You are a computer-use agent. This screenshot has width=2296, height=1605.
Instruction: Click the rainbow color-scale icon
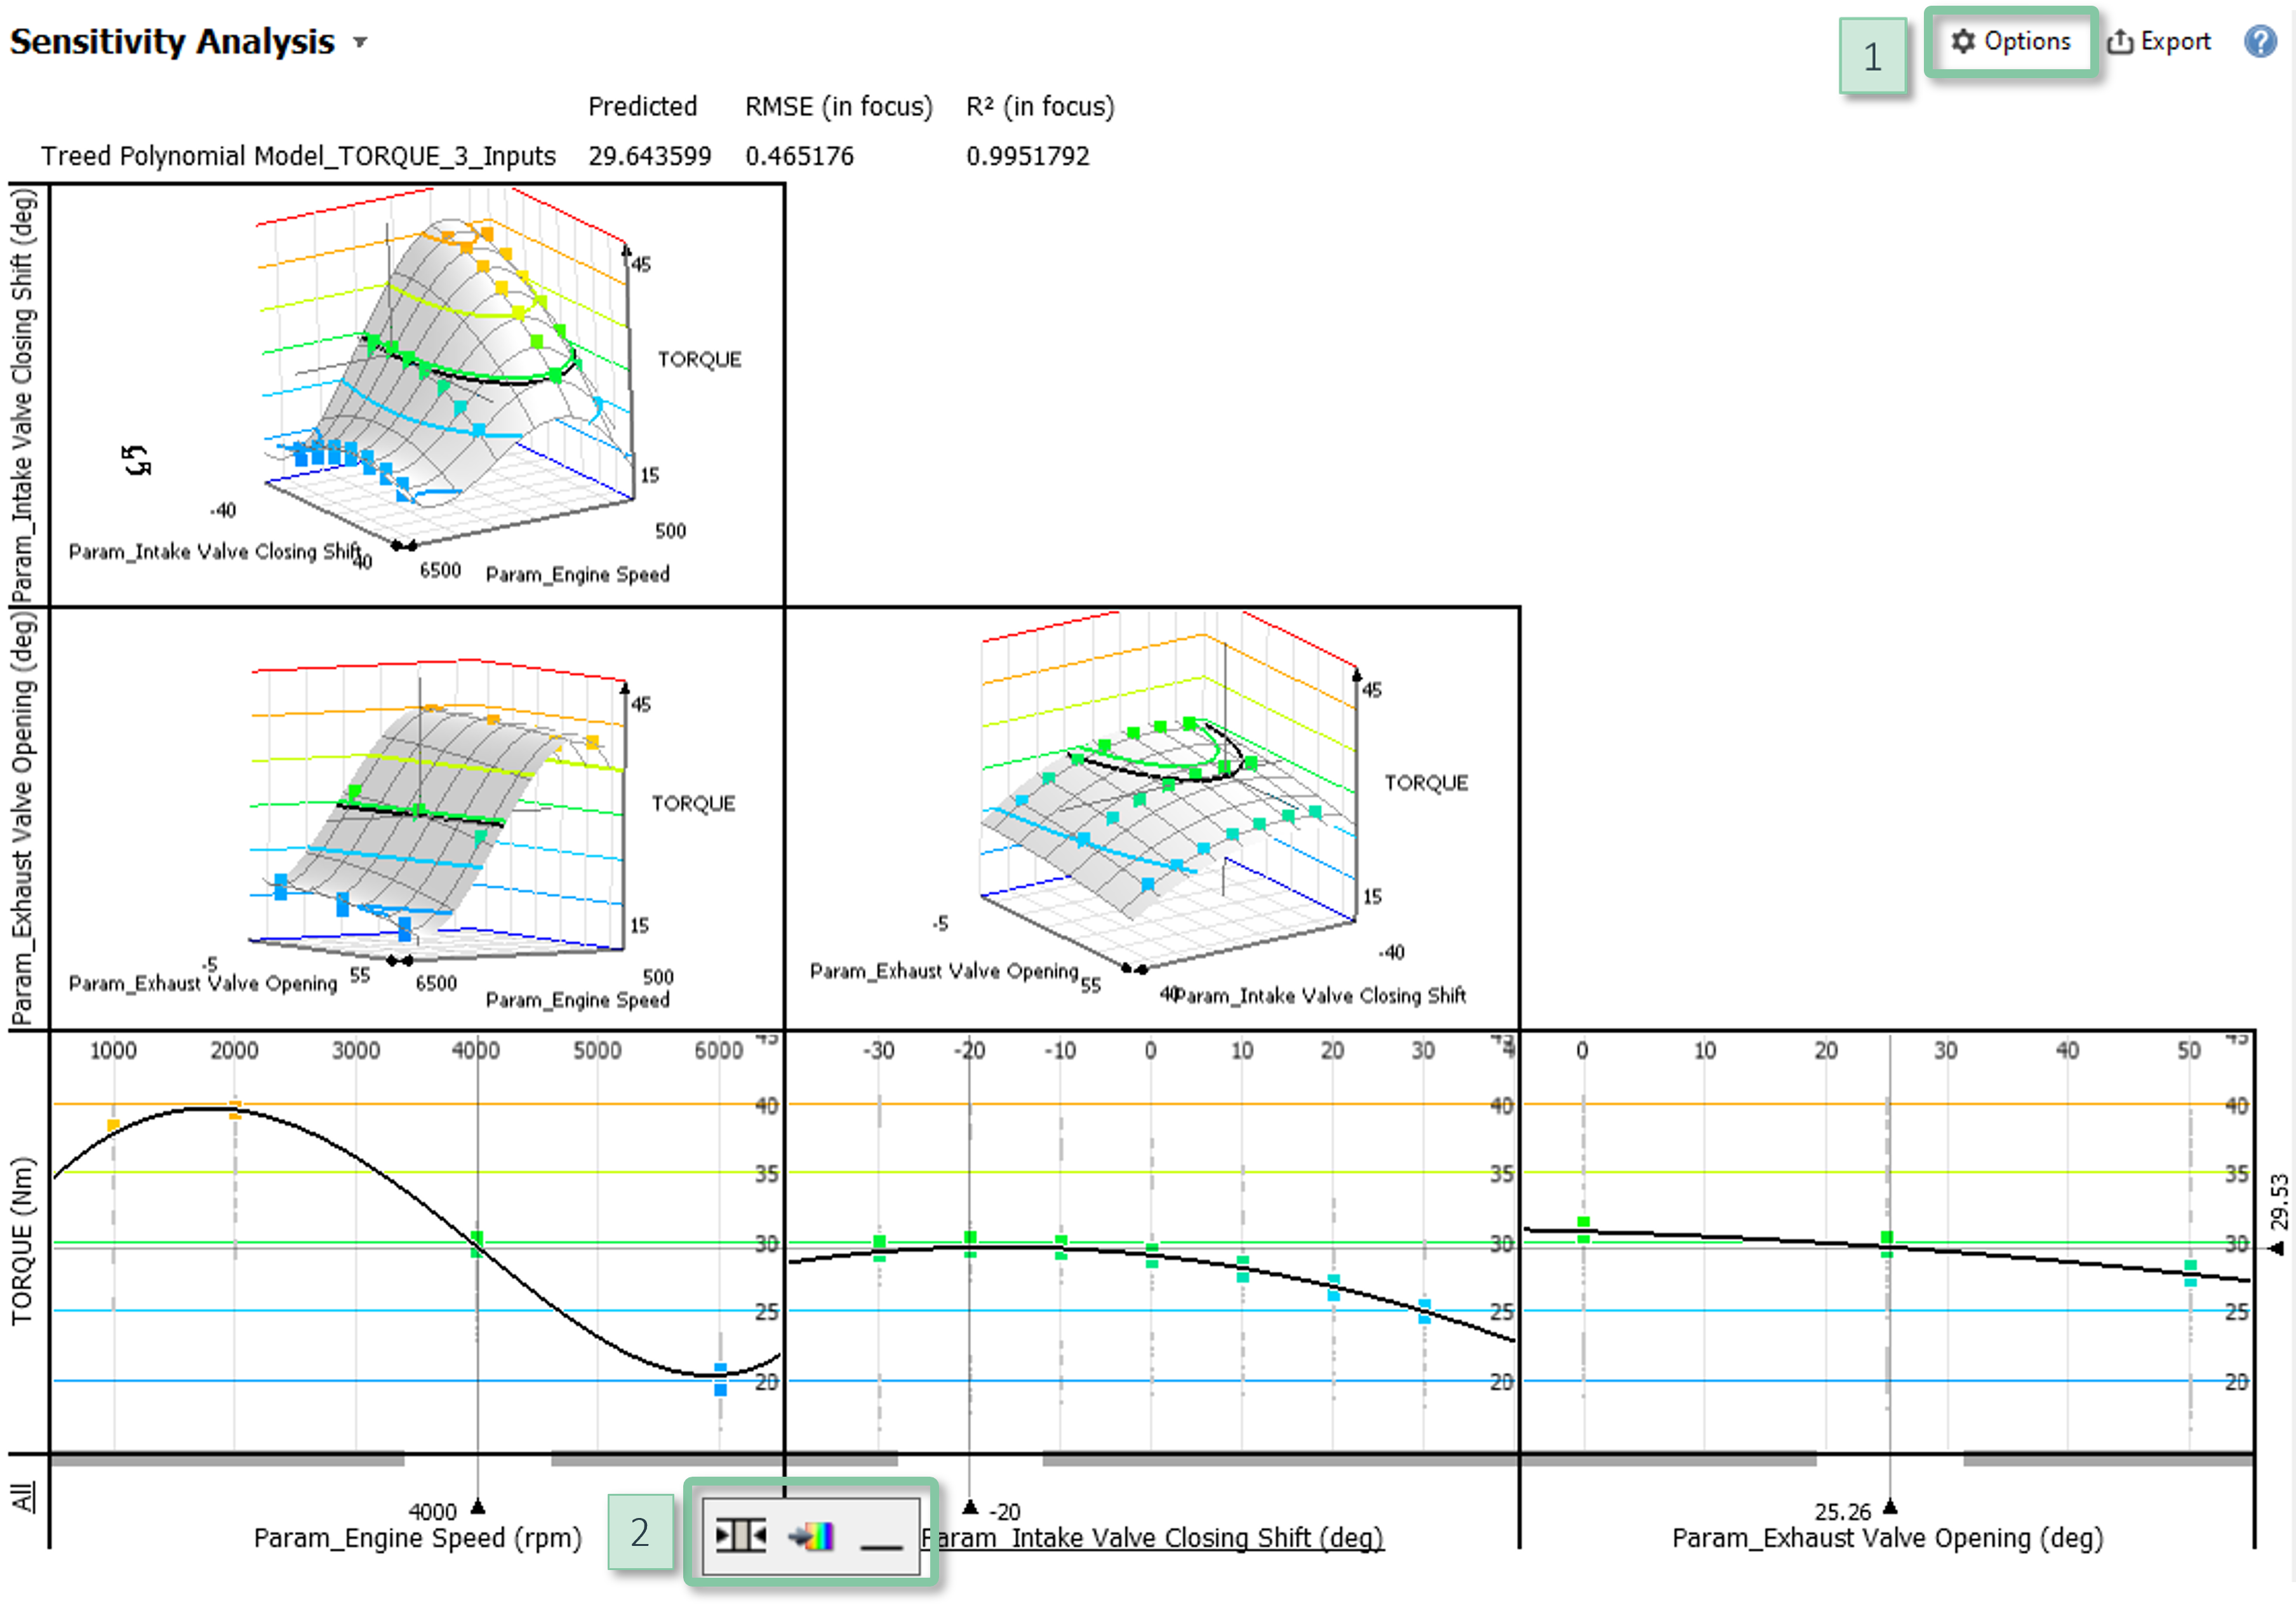click(811, 1535)
